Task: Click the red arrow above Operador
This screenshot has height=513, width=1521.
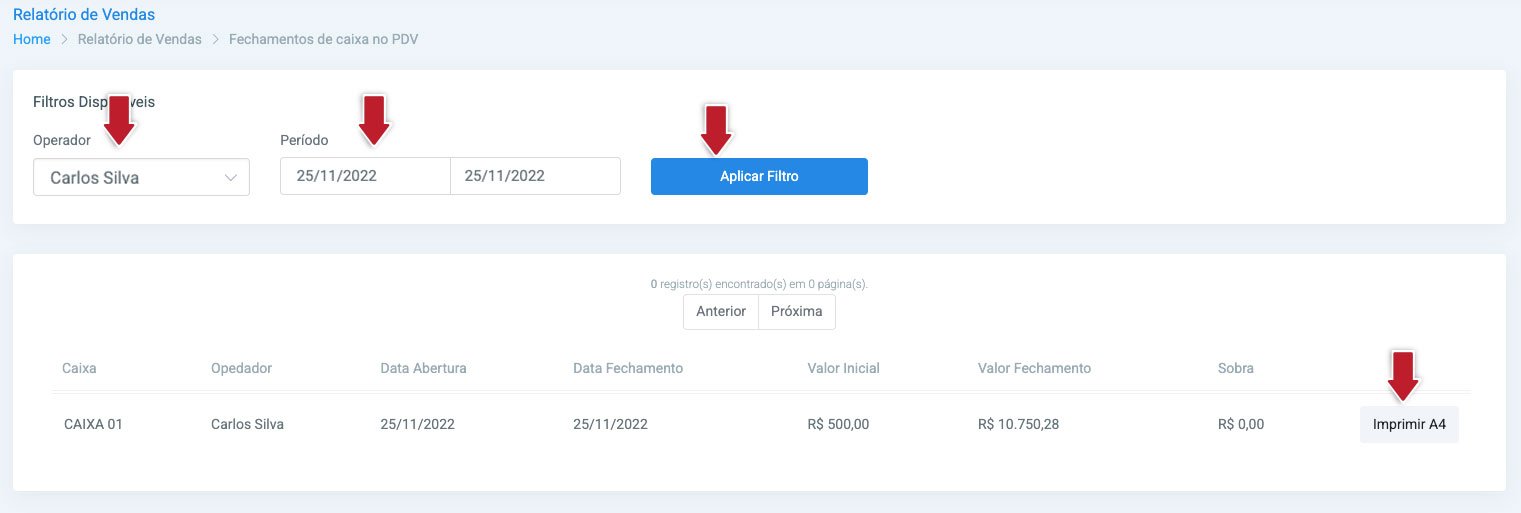Action: [x=120, y=119]
